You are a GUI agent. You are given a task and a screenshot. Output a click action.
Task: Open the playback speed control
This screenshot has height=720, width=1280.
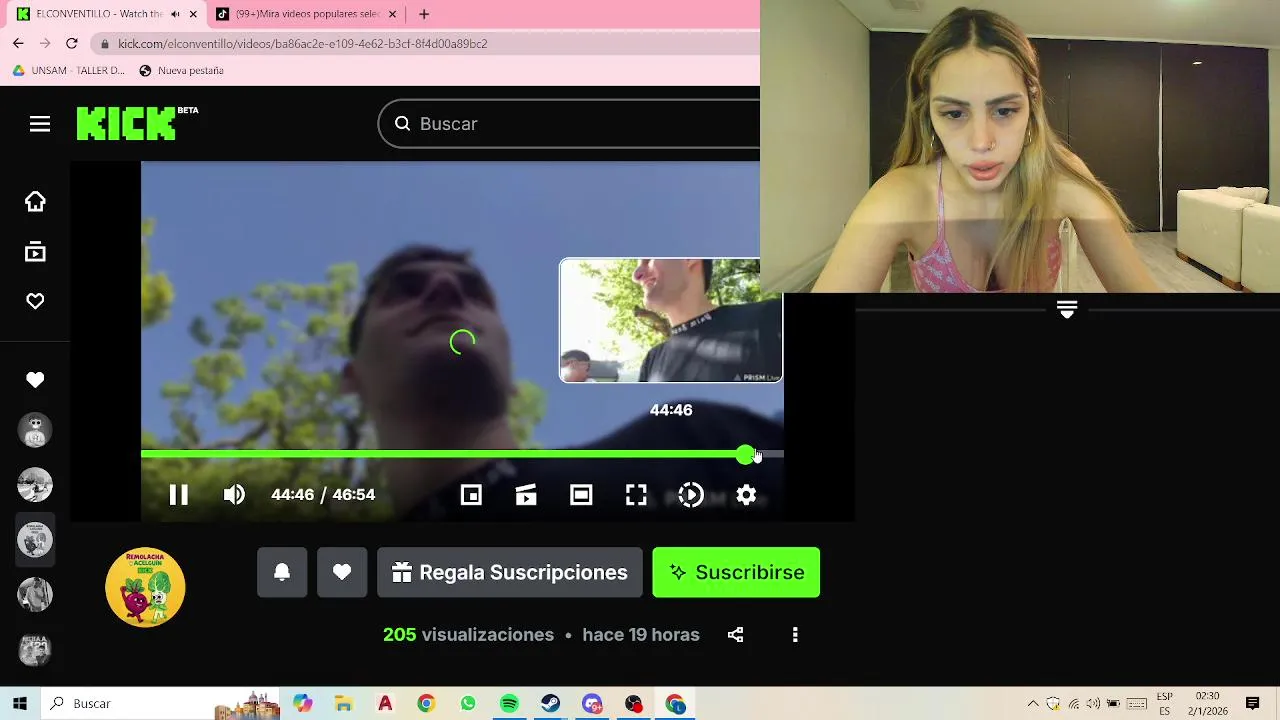click(x=691, y=495)
